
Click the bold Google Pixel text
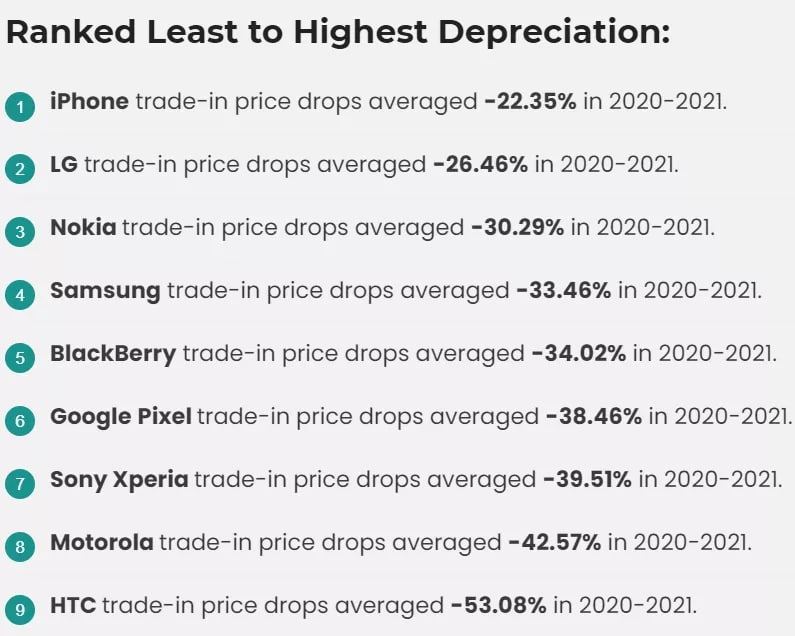coord(120,416)
